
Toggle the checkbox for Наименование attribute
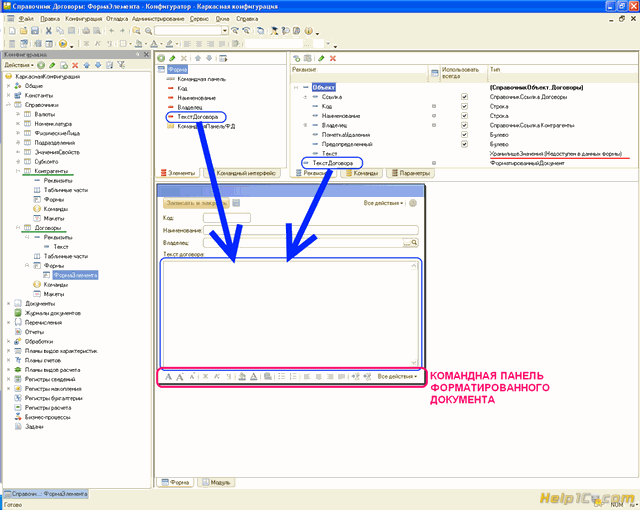pyautogui.click(x=464, y=116)
